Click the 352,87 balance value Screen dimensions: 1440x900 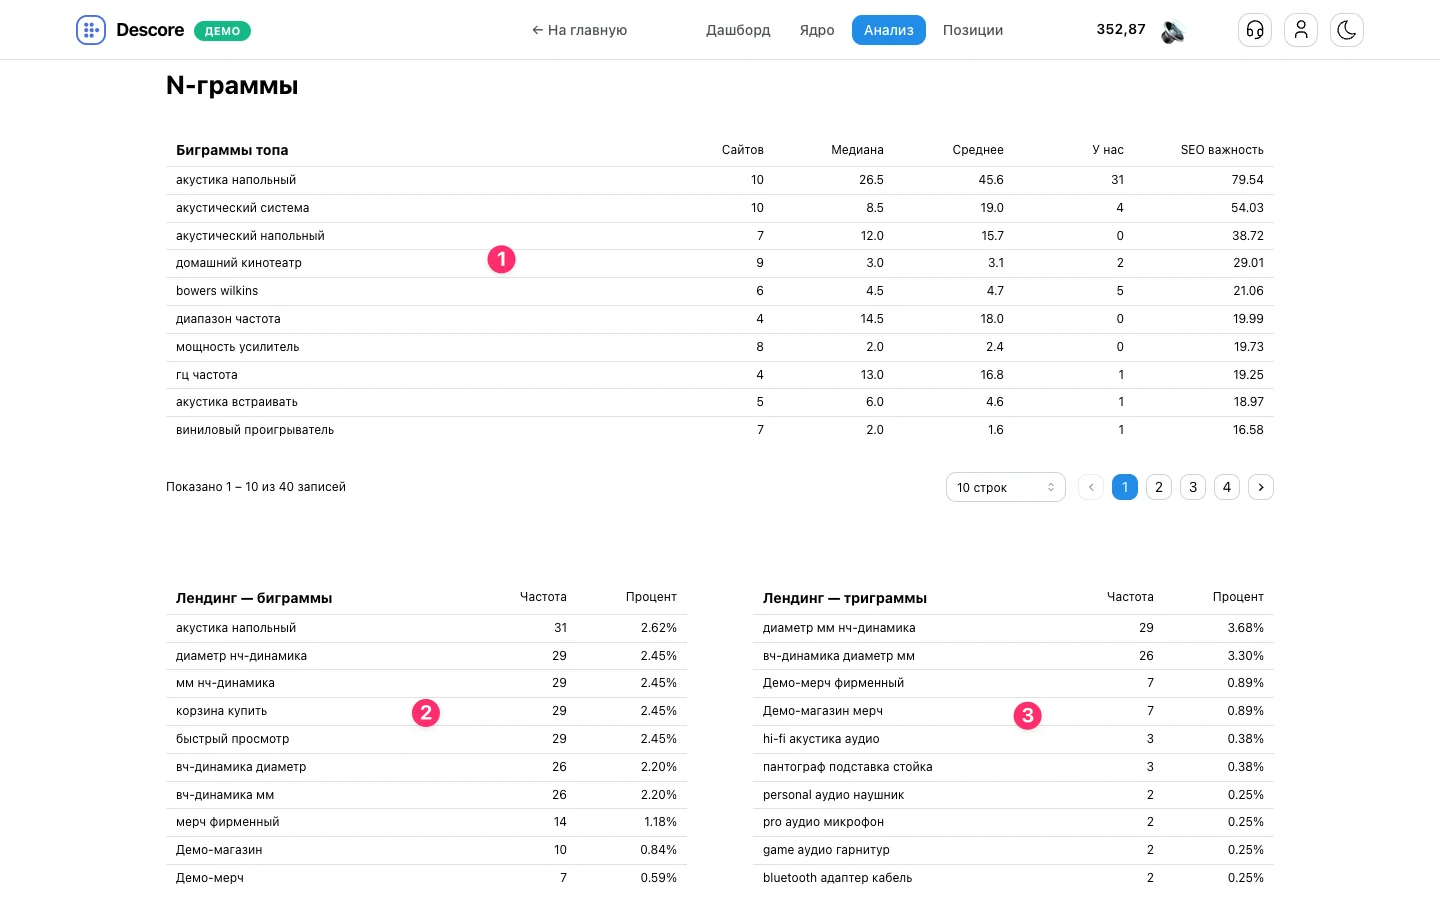[x=1121, y=29]
